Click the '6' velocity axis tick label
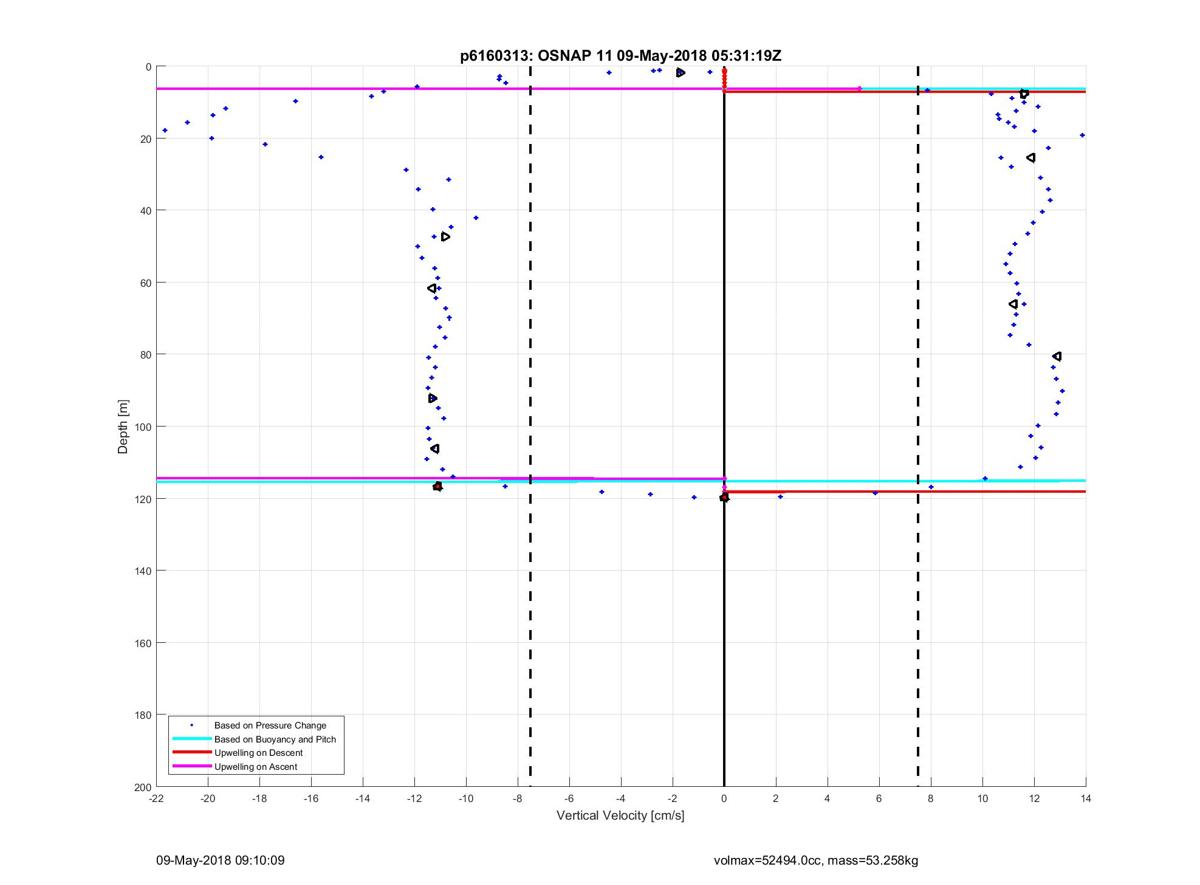The height and width of the screenshot is (885, 1200). pos(880,798)
